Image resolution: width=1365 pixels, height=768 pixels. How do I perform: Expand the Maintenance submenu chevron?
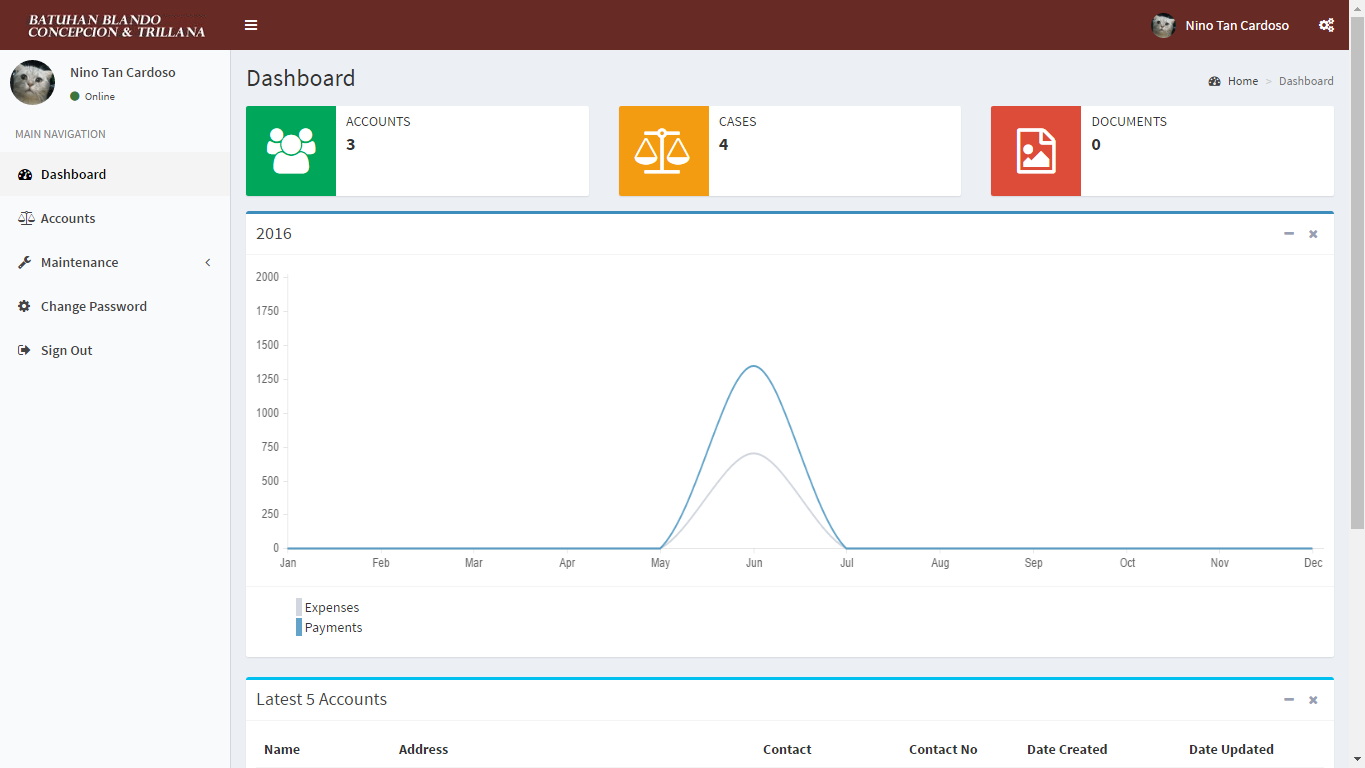point(208,262)
